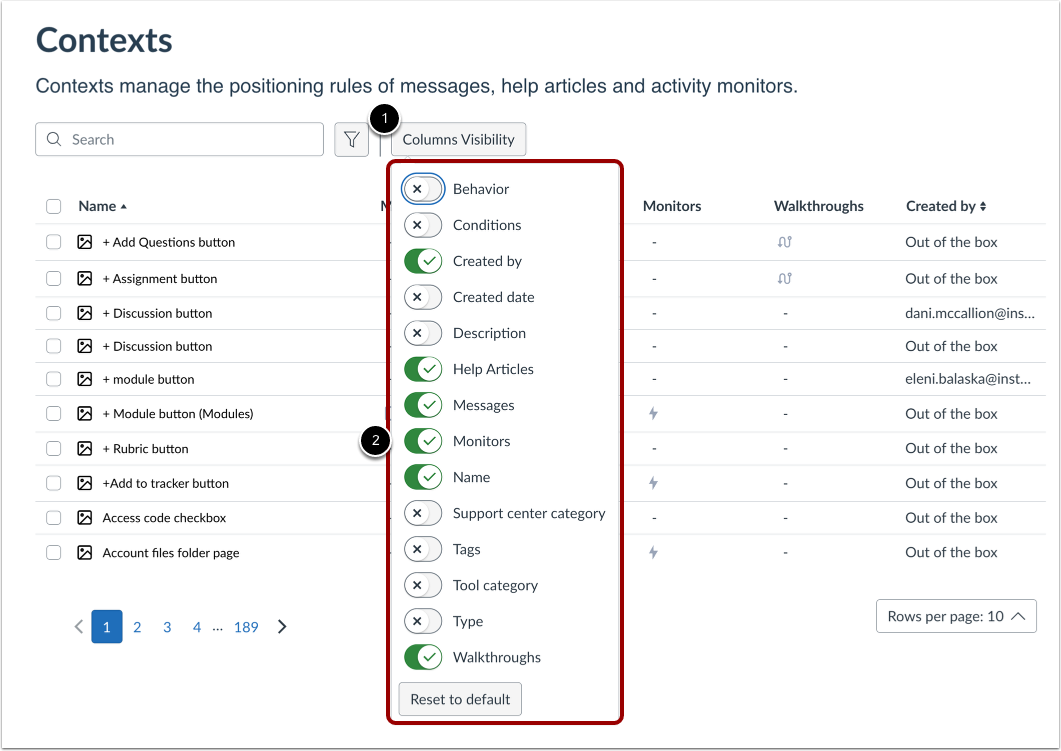Image resolution: width=1061 pixels, height=751 pixels.
Task: Open the Access code checkbox context
Action: tap(164, 518)
